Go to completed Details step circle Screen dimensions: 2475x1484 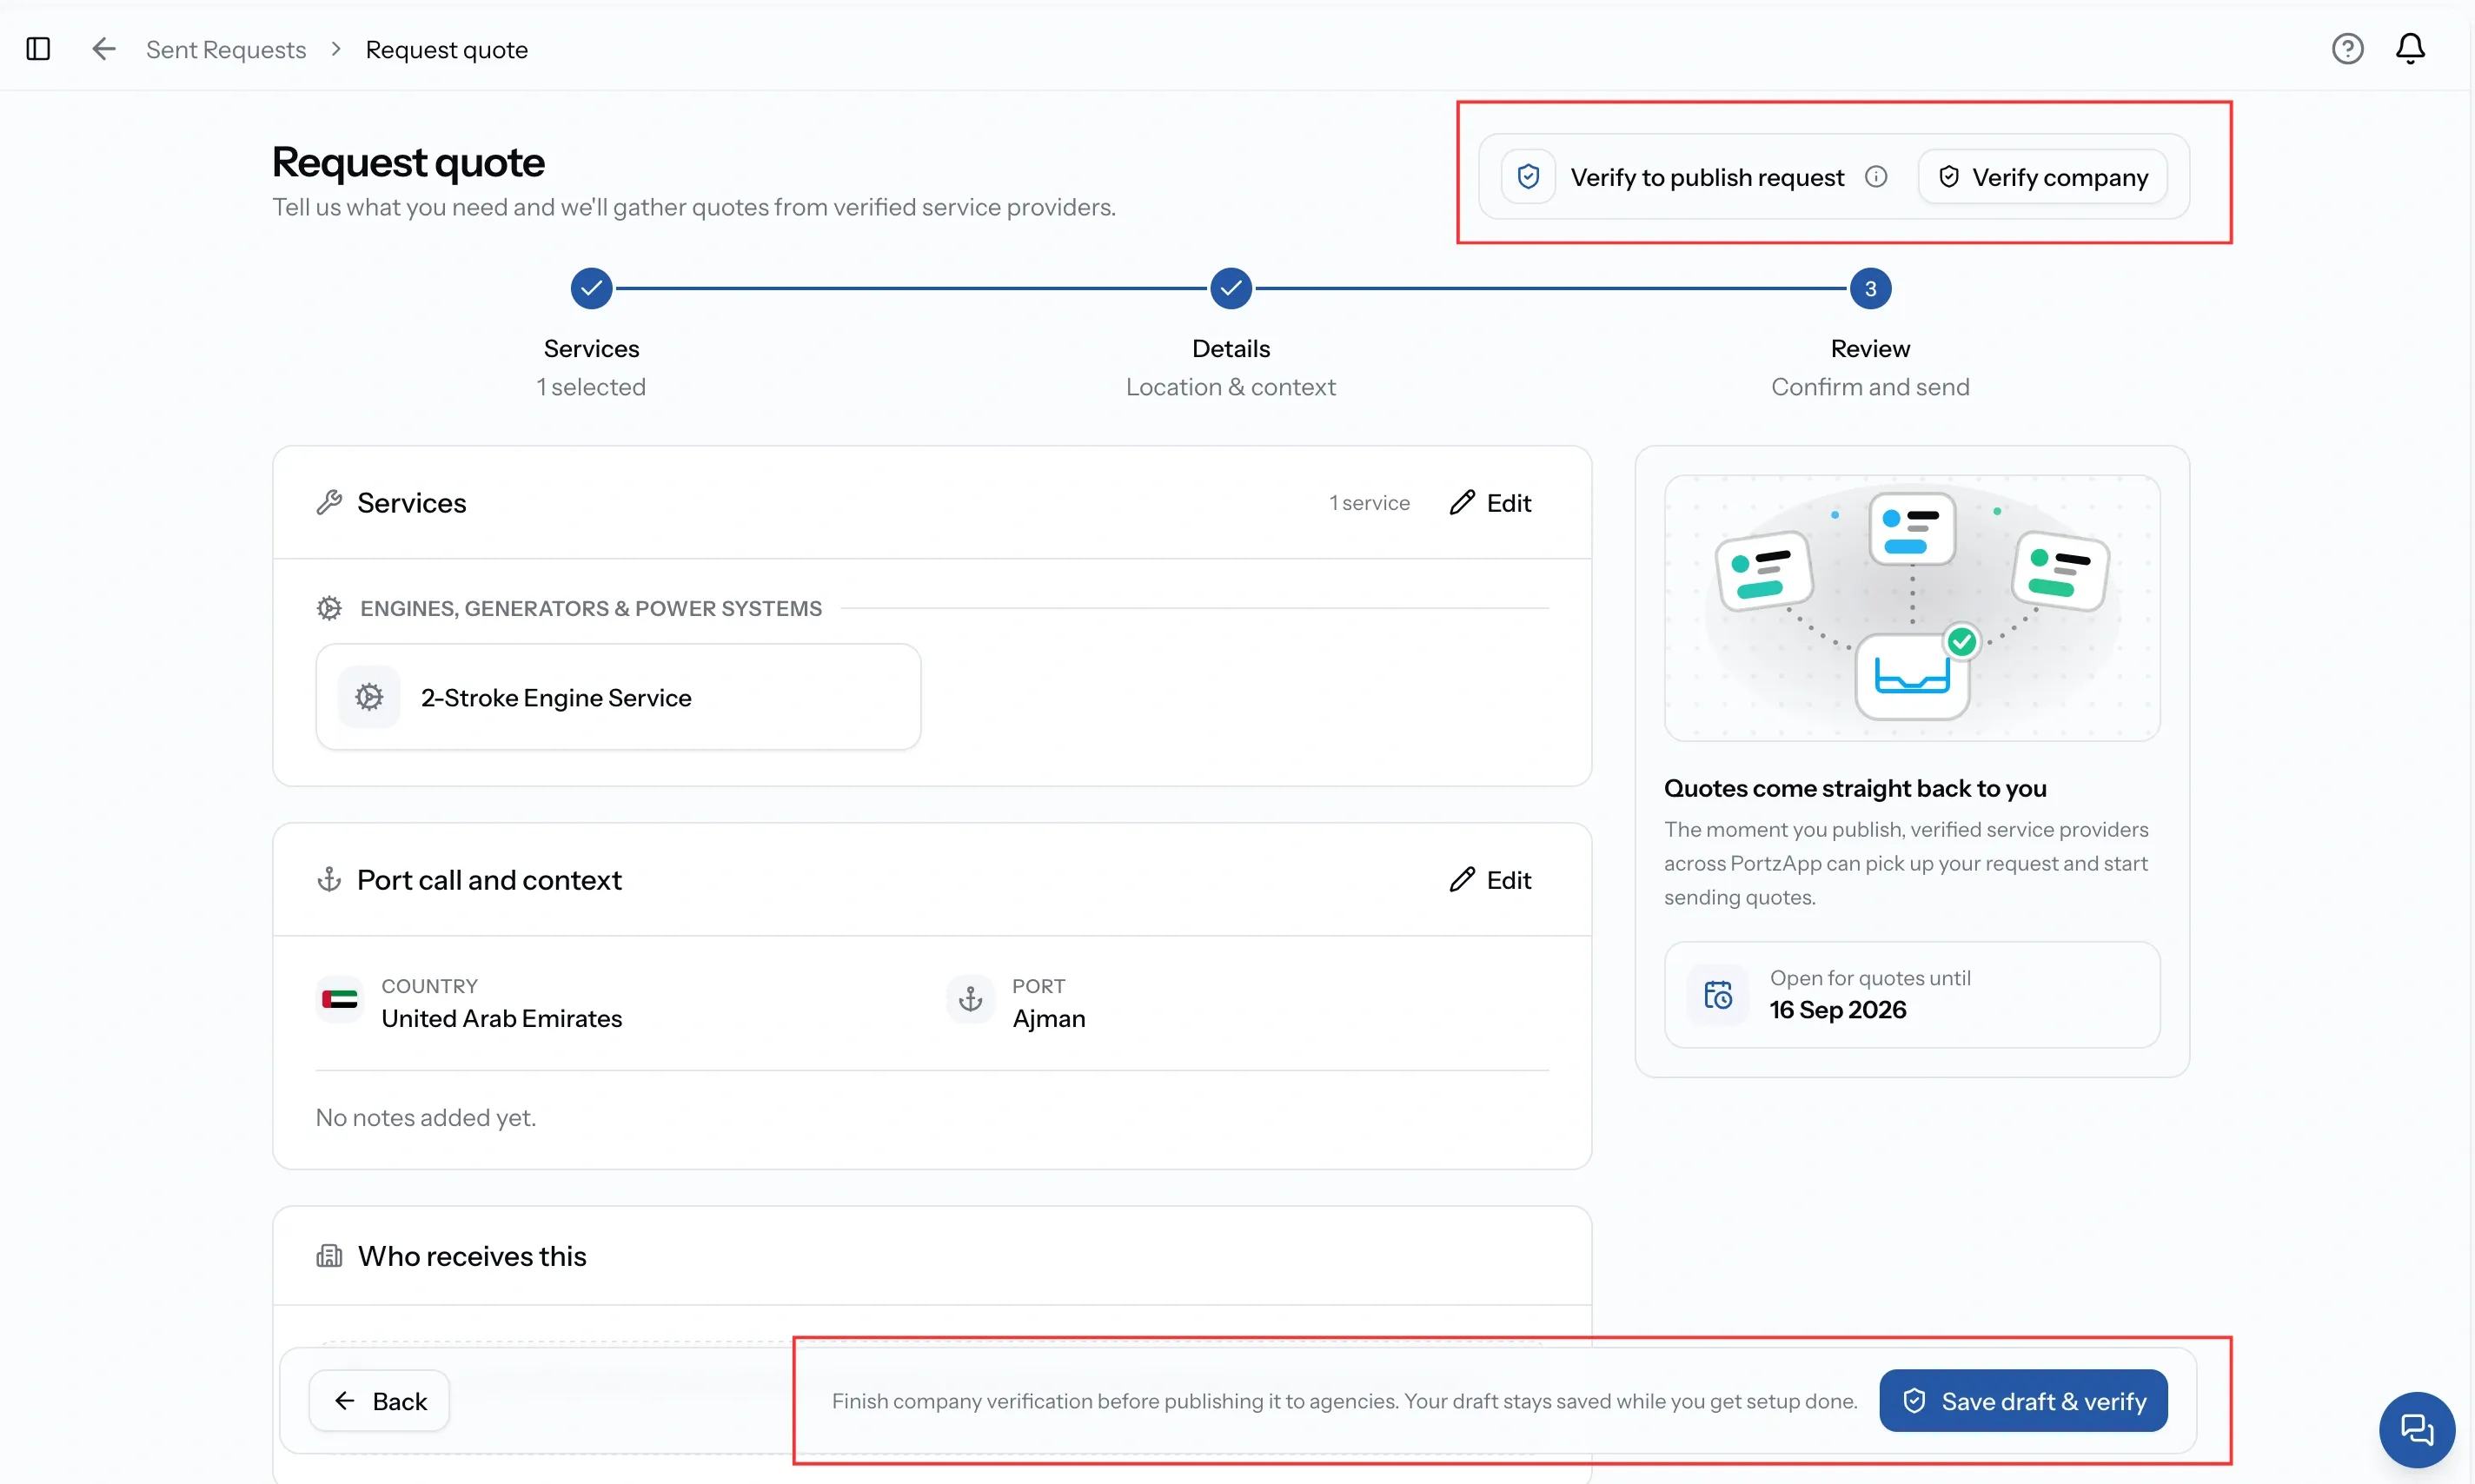[x=1231, y=289]
